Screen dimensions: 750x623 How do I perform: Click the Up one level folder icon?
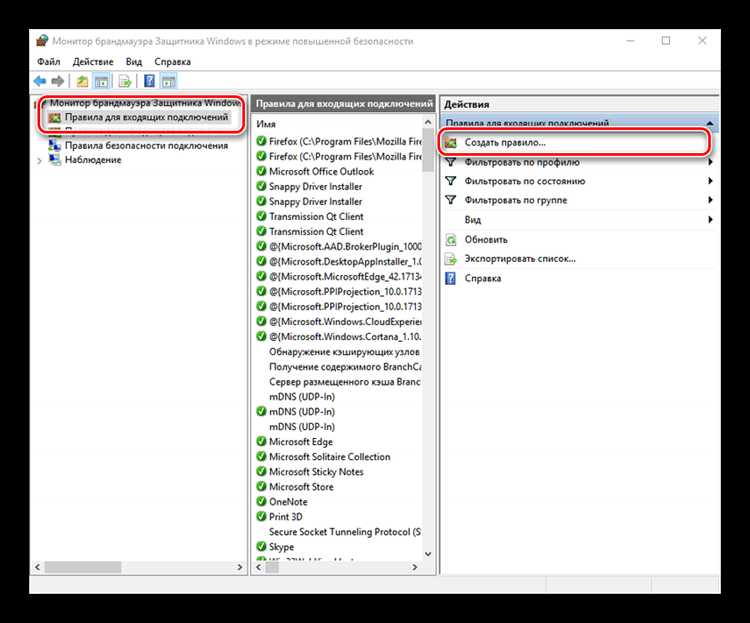(x=82, y=81)
